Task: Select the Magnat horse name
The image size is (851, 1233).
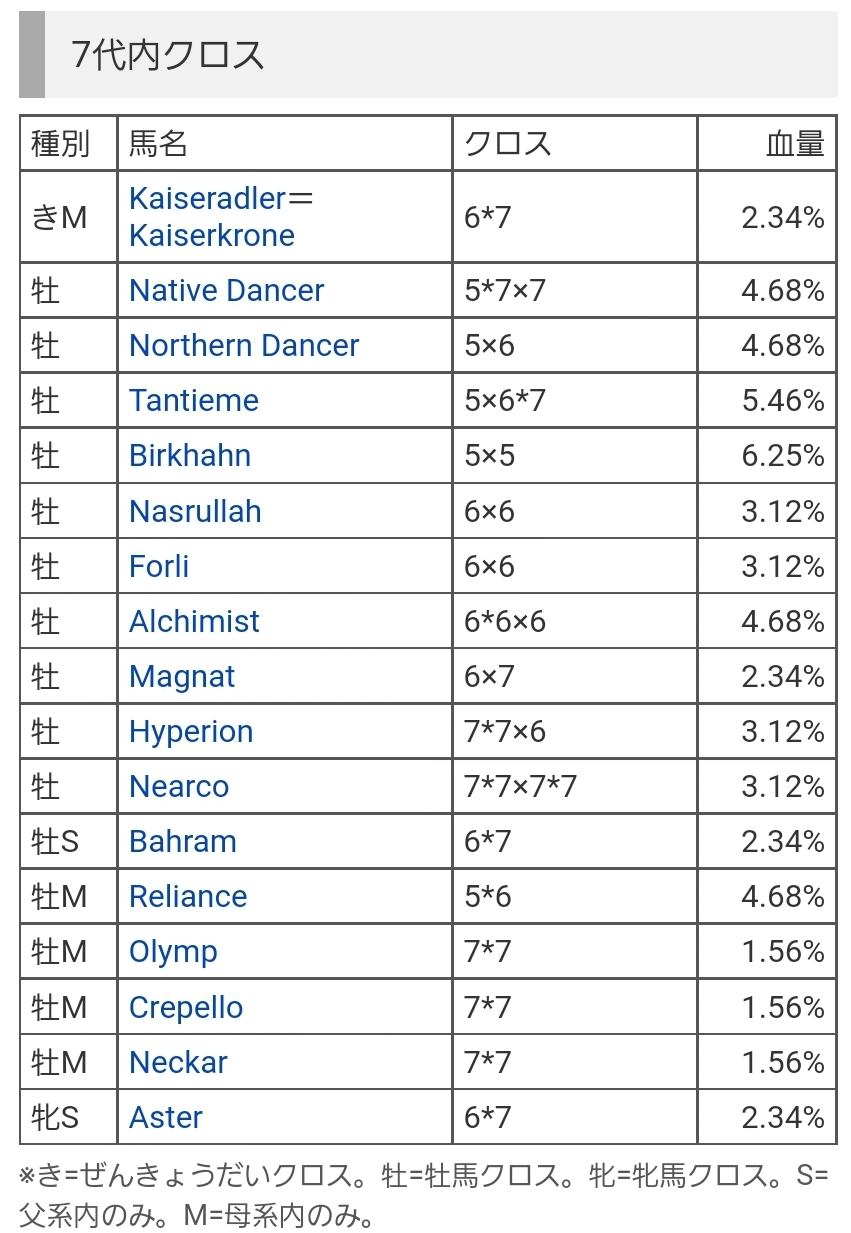Action: (182, 677)
